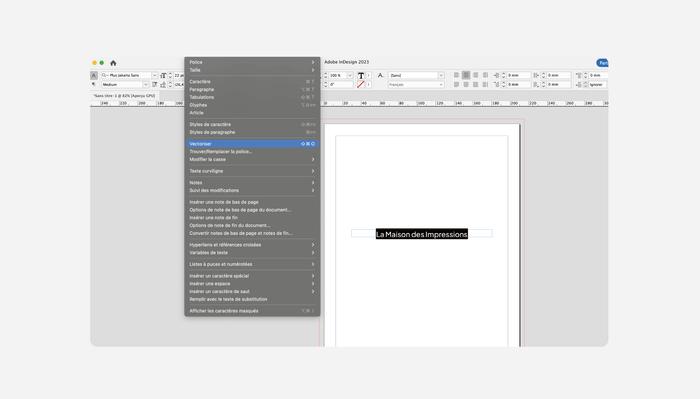Expand the Police submenu

[252, 62]
